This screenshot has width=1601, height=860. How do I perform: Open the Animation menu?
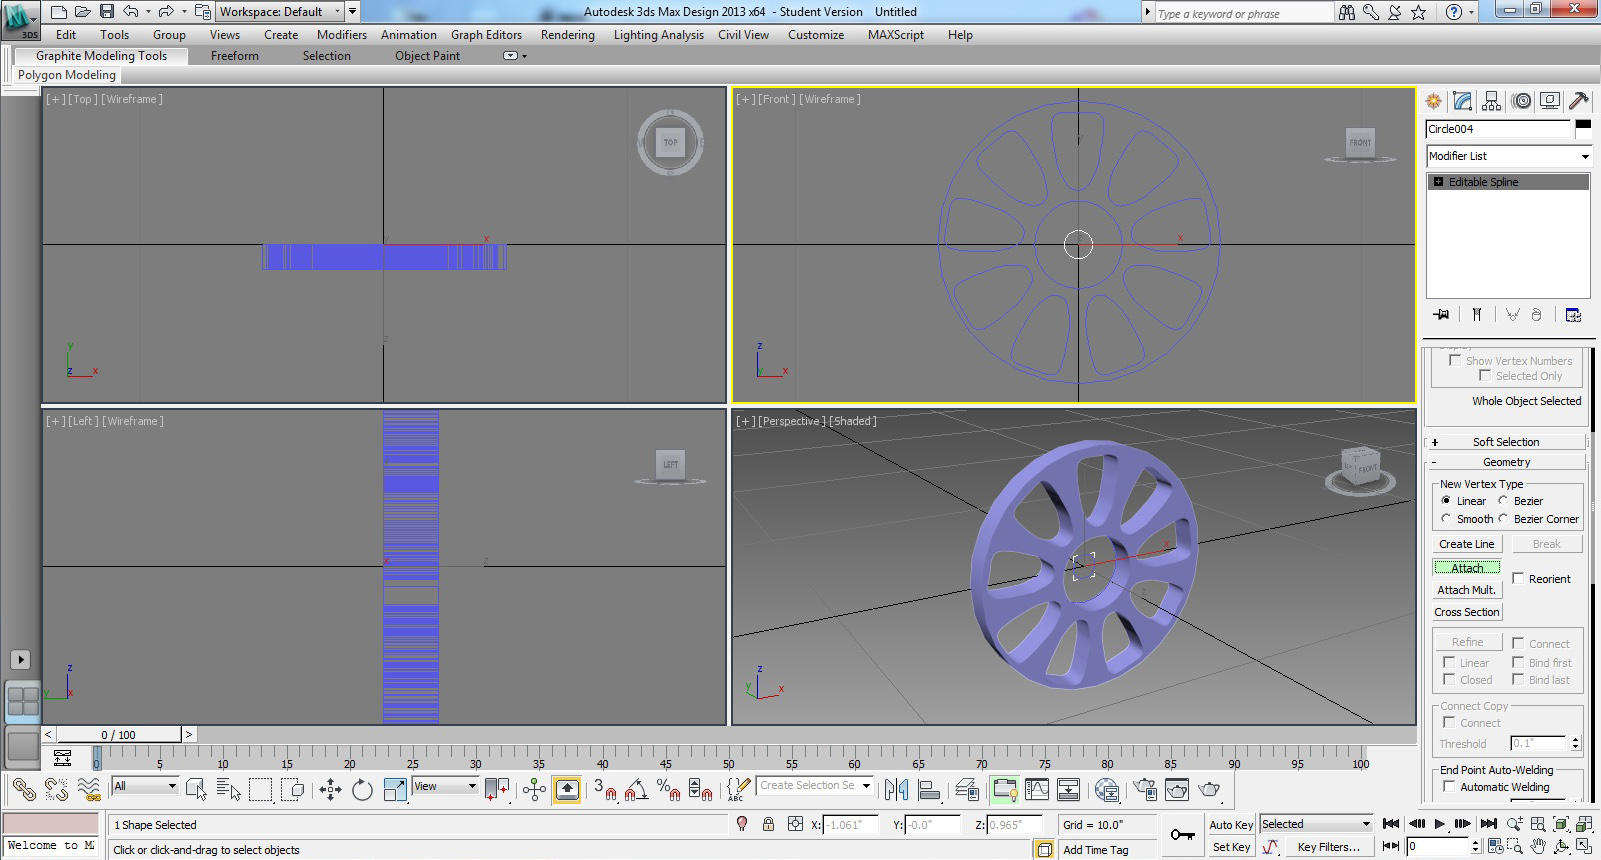(408, 35)
